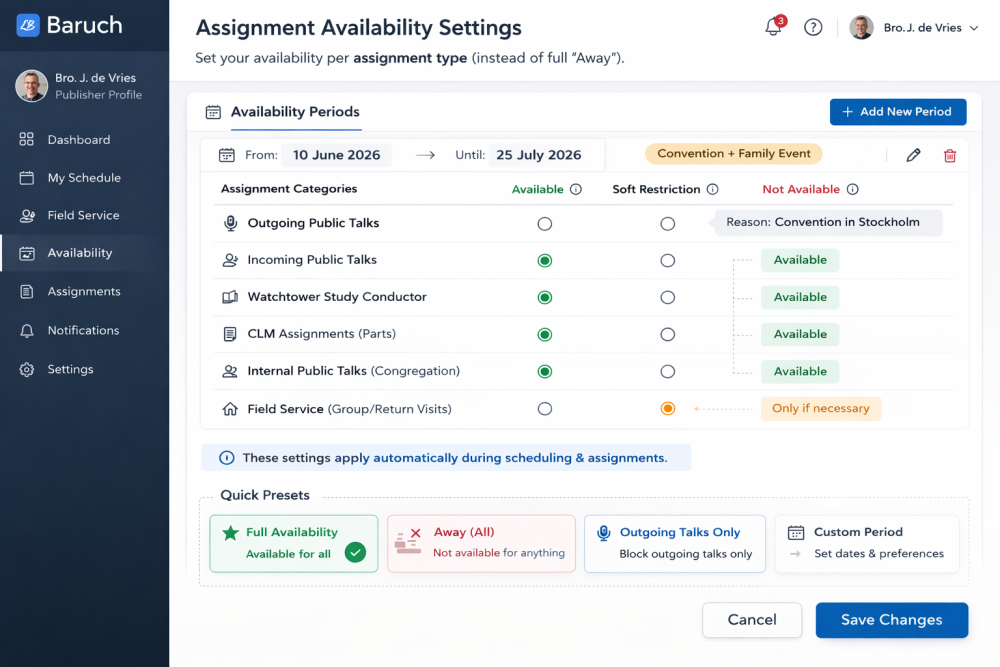Click the Baruch logo icon

[x=28, y=25]
